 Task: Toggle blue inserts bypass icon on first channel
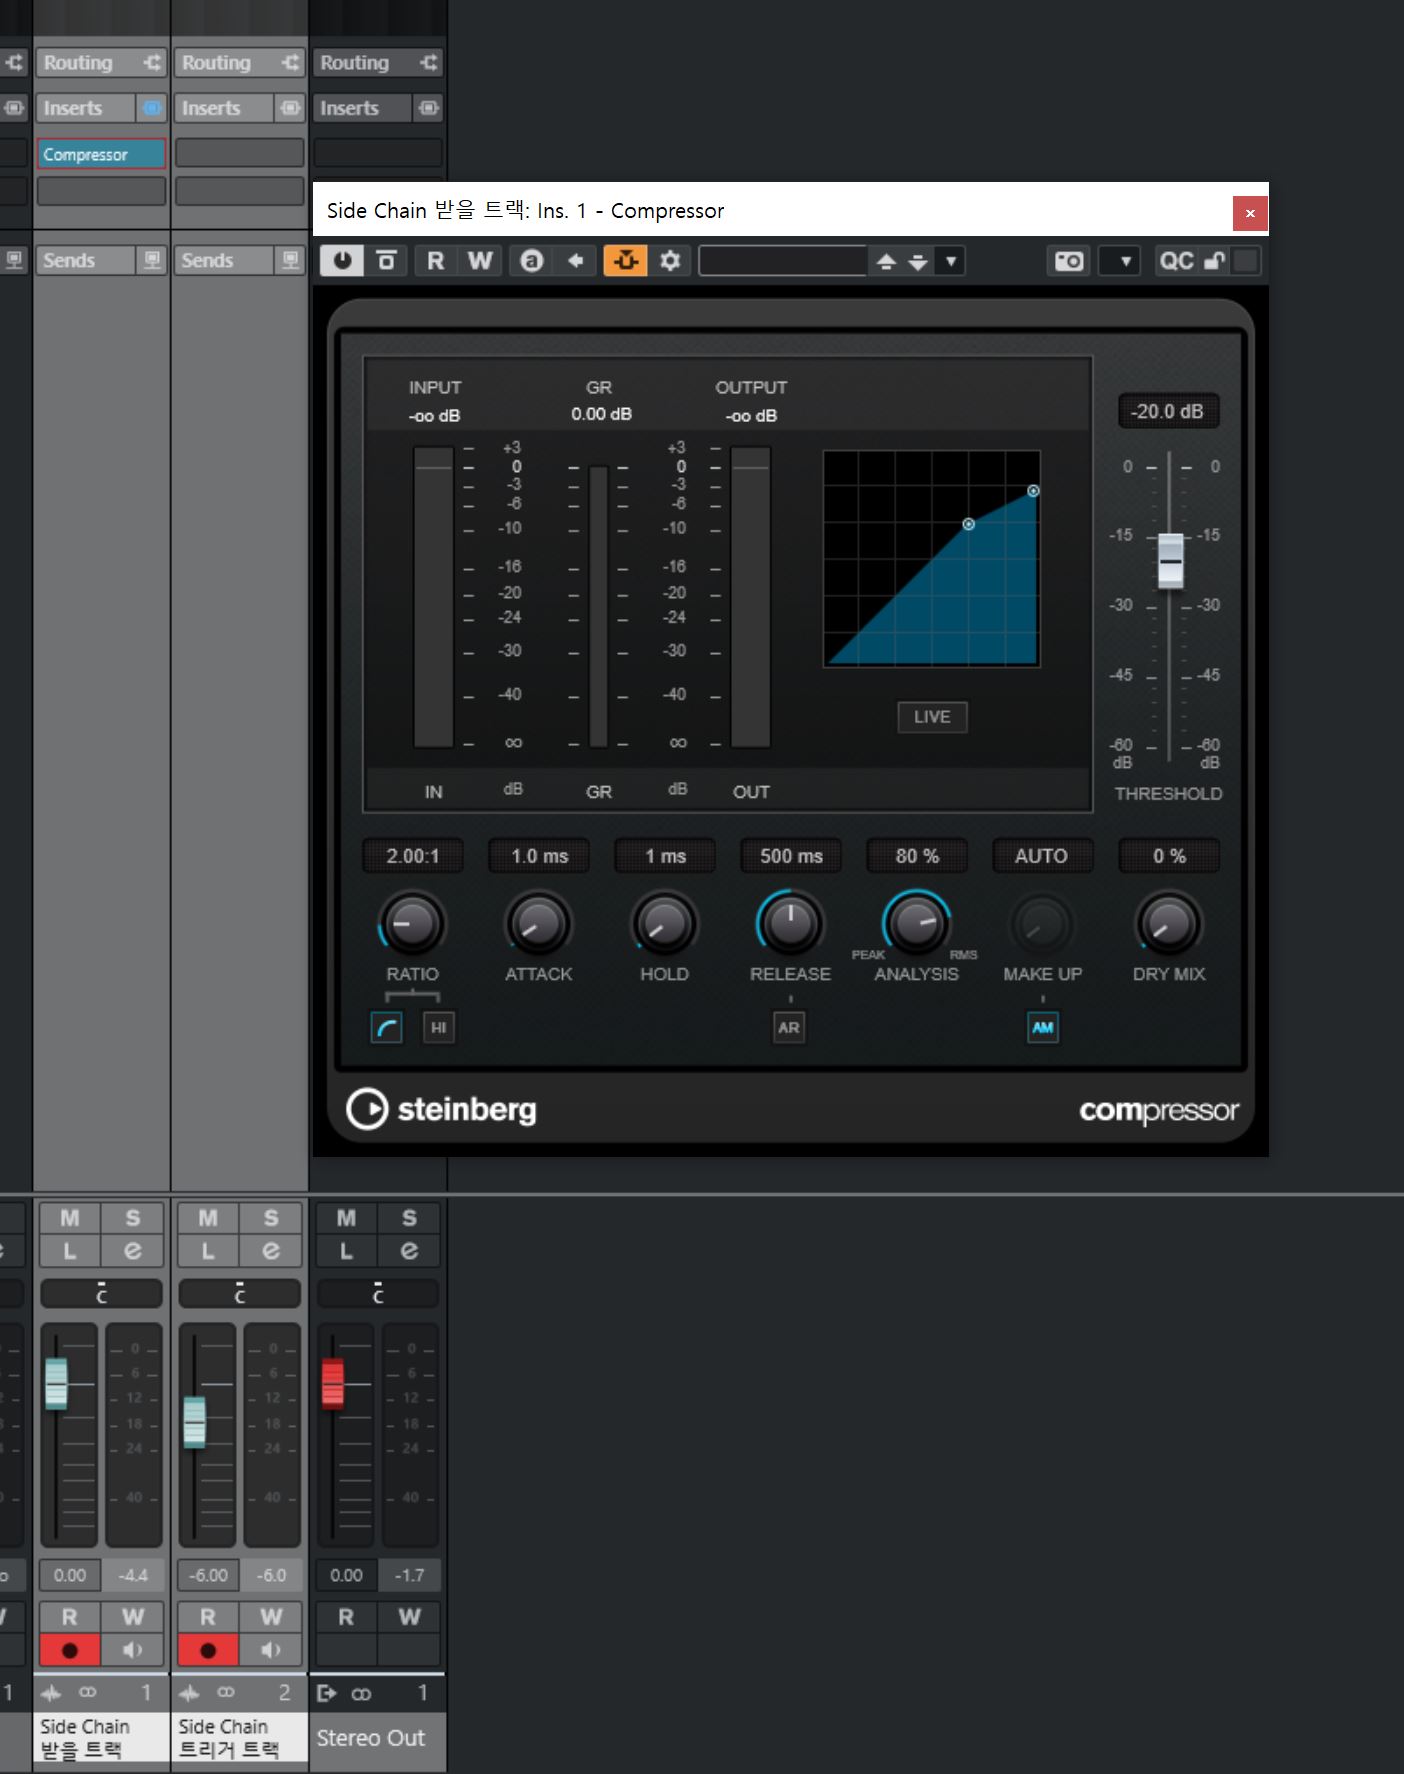(x=152, y=108)
